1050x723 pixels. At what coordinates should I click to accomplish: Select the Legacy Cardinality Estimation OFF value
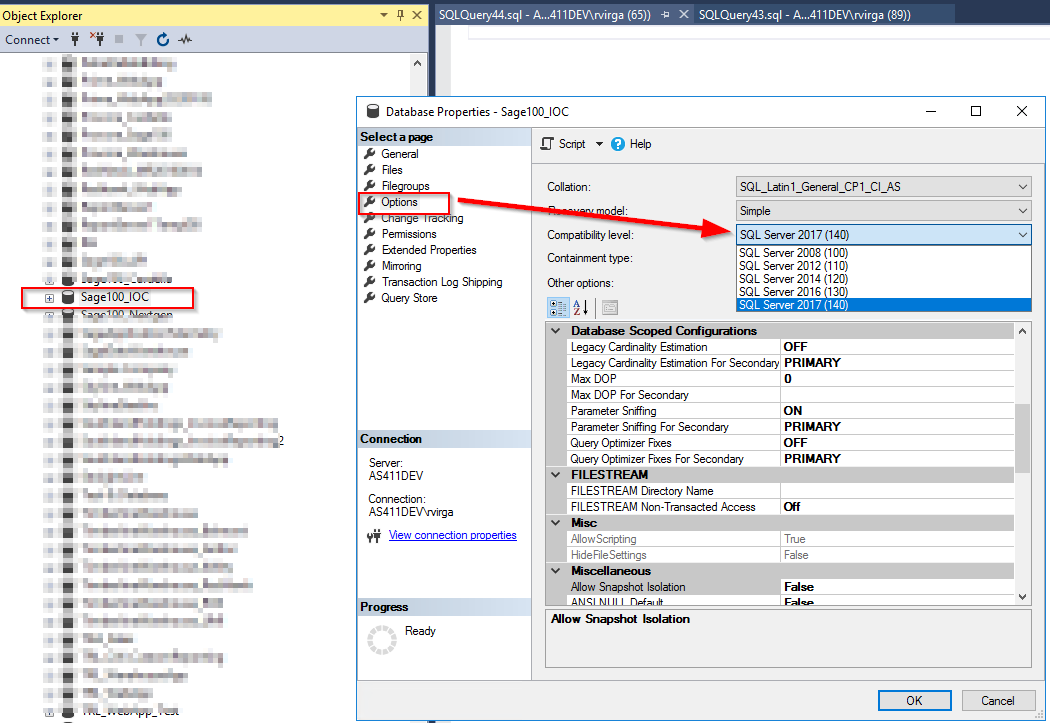point(897,347)
